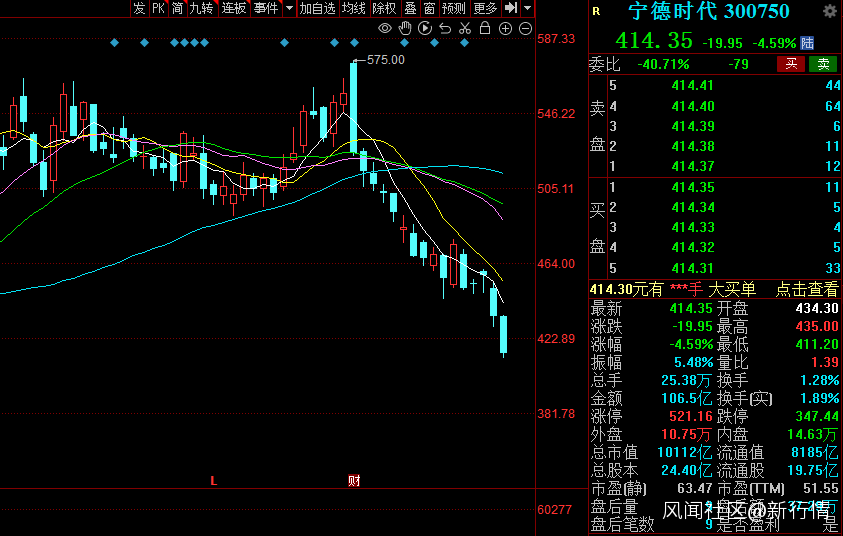
Task: Click the 587.33 price axis label
Action: (556, 39)
